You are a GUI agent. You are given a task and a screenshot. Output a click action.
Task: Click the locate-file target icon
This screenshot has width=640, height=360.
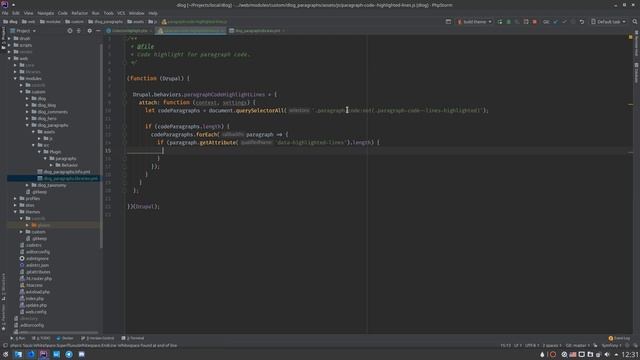click(x=69, y=31)
